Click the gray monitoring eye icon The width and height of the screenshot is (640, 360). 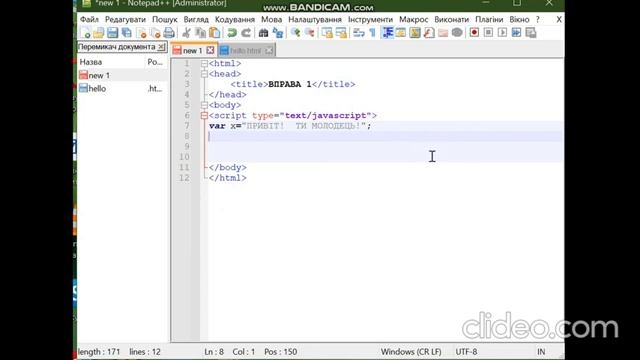(x=457, y=33)
